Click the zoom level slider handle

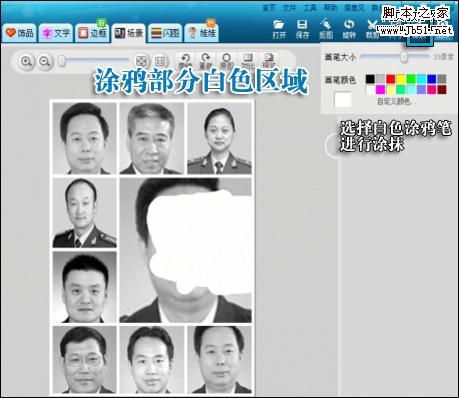click(62, 61)
